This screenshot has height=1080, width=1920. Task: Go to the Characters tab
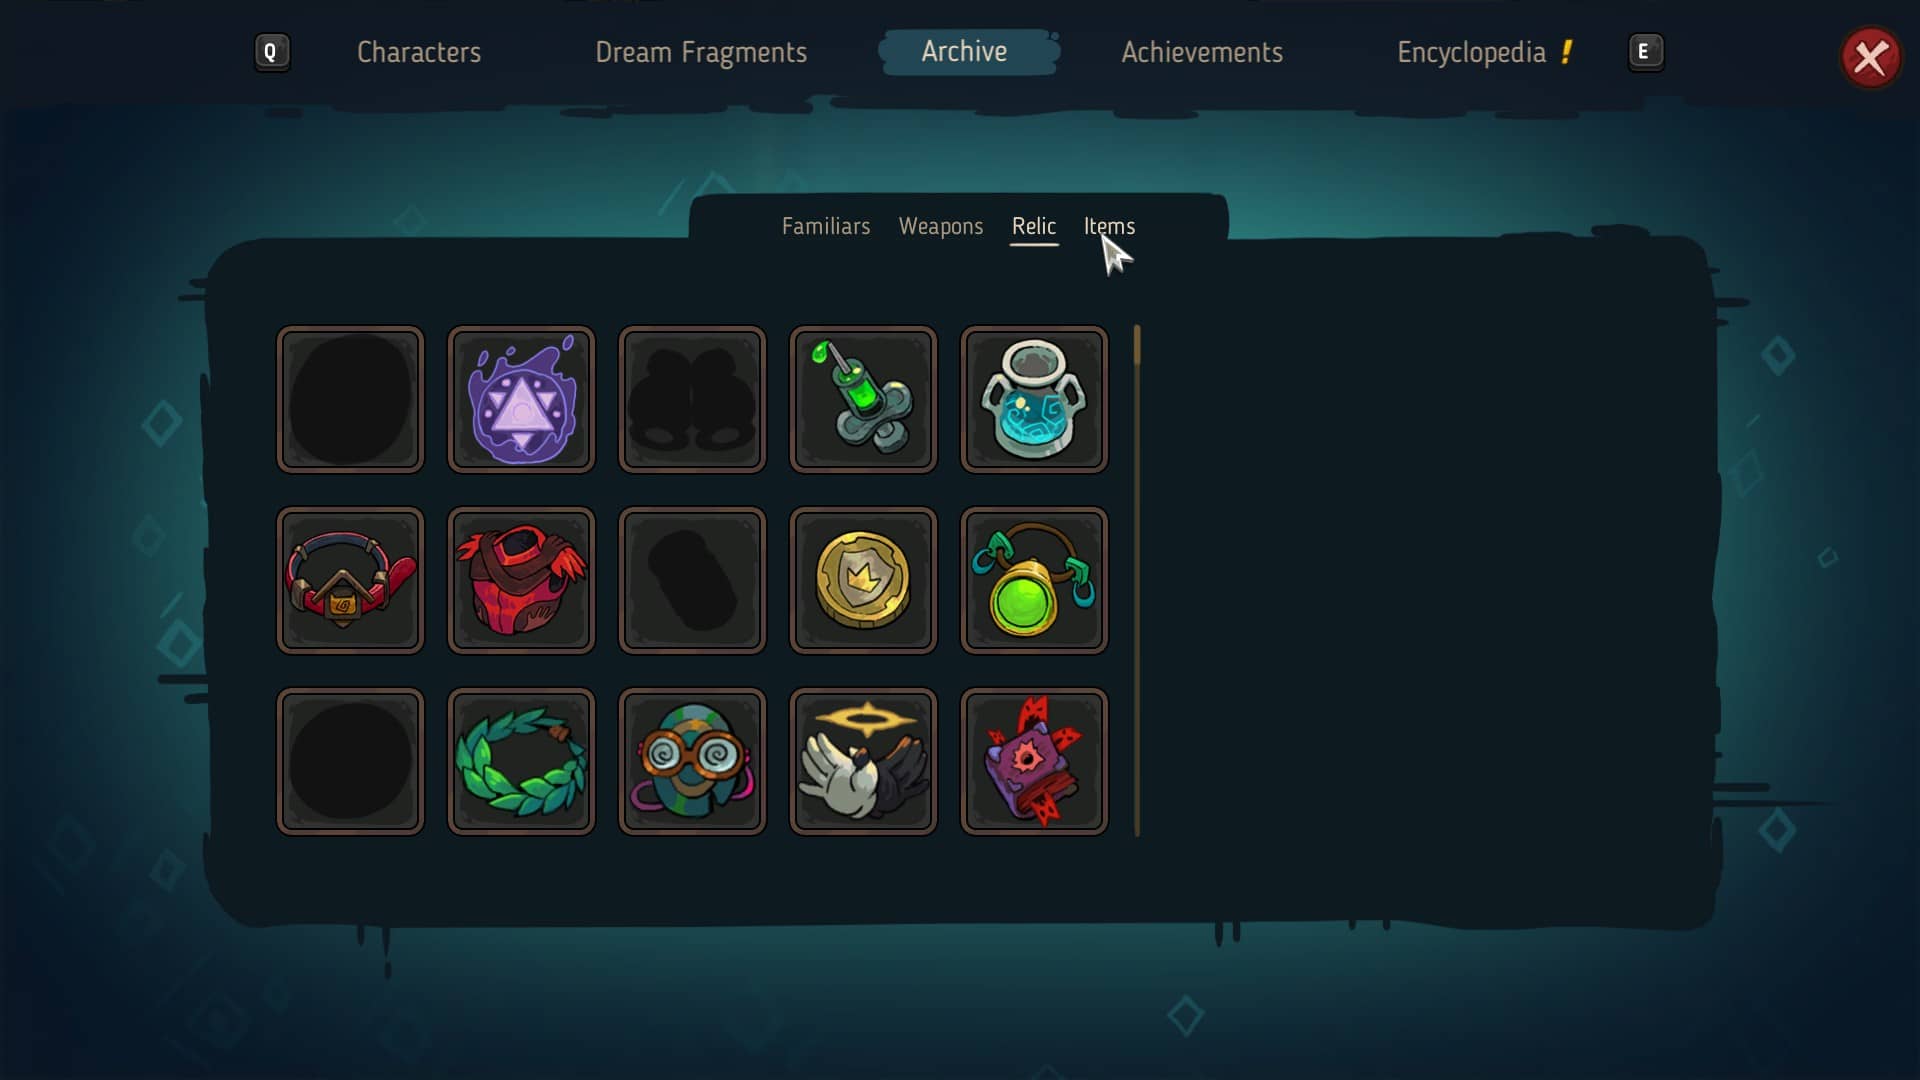pos(419,52)
